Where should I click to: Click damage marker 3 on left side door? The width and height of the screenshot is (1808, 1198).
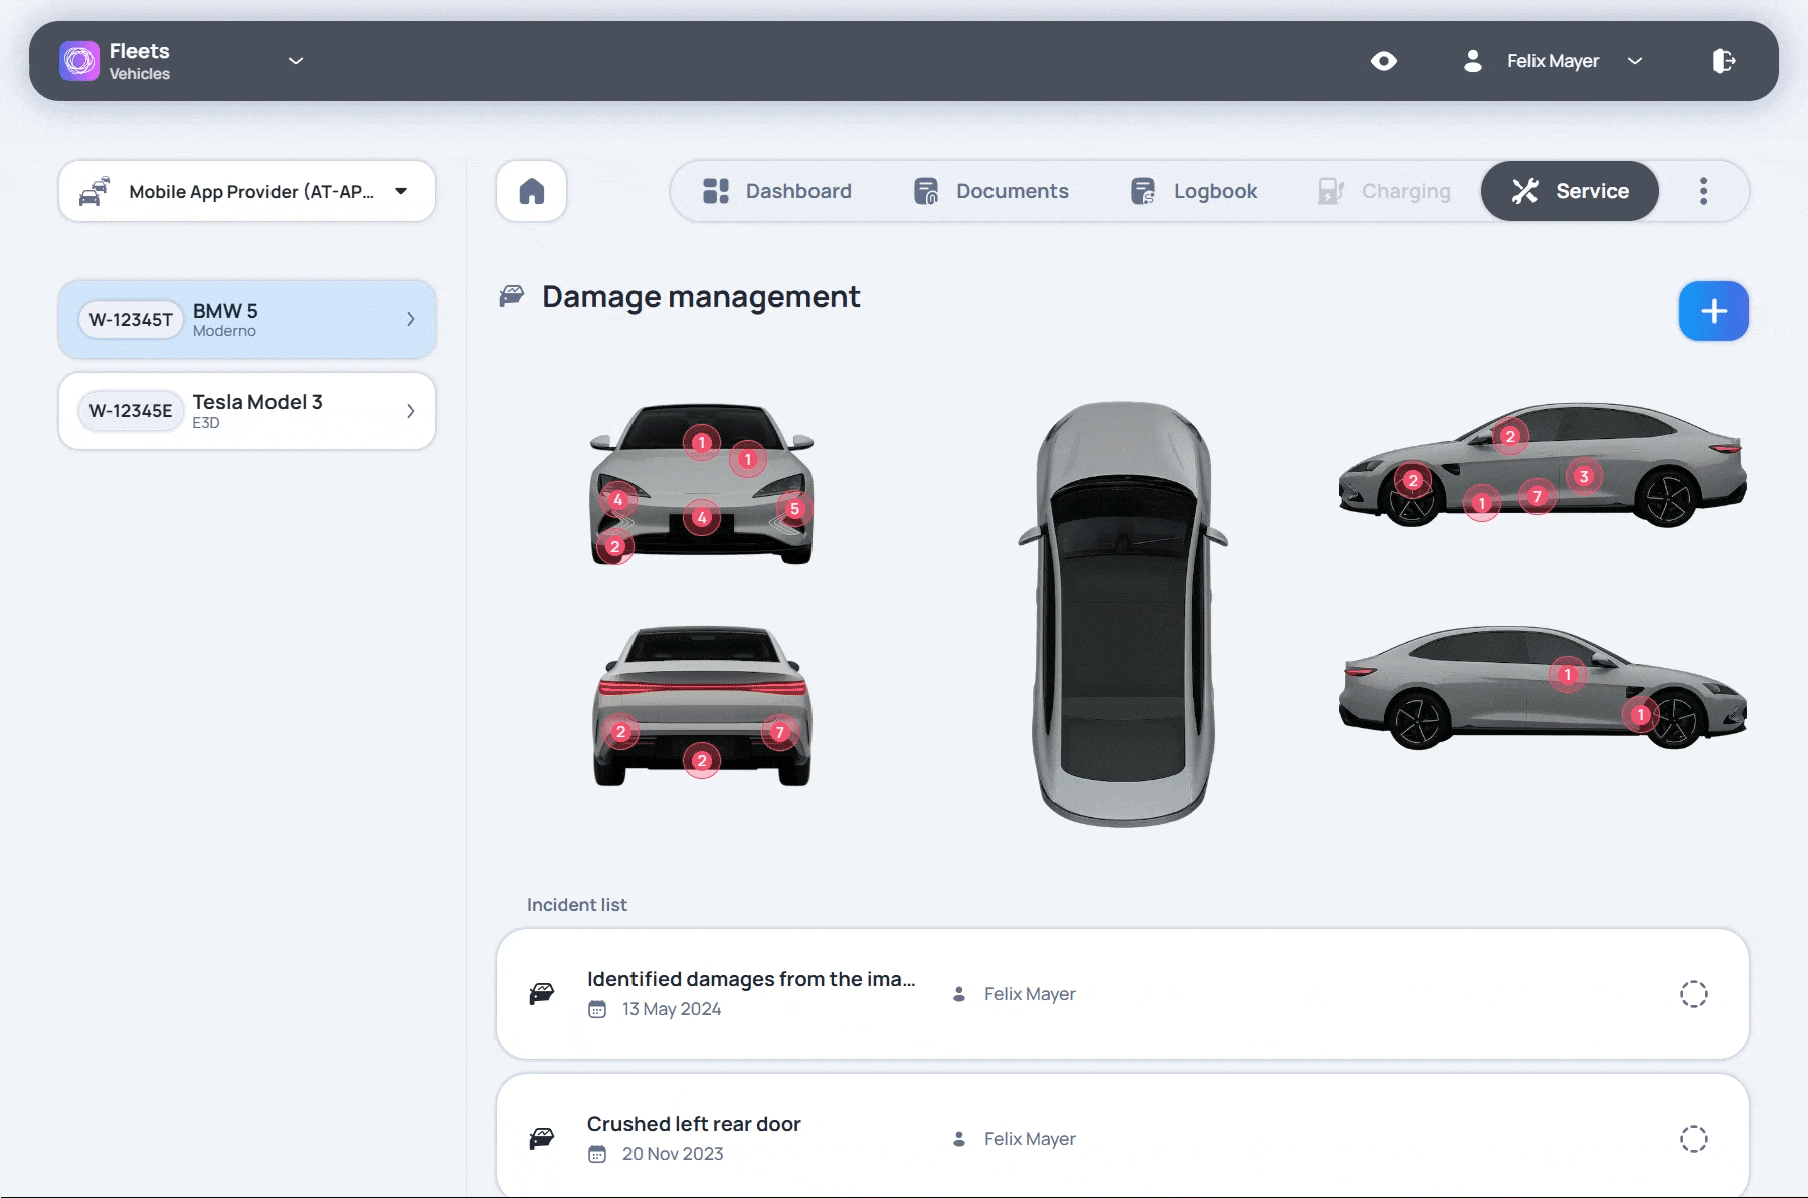tap(1584, 477)
